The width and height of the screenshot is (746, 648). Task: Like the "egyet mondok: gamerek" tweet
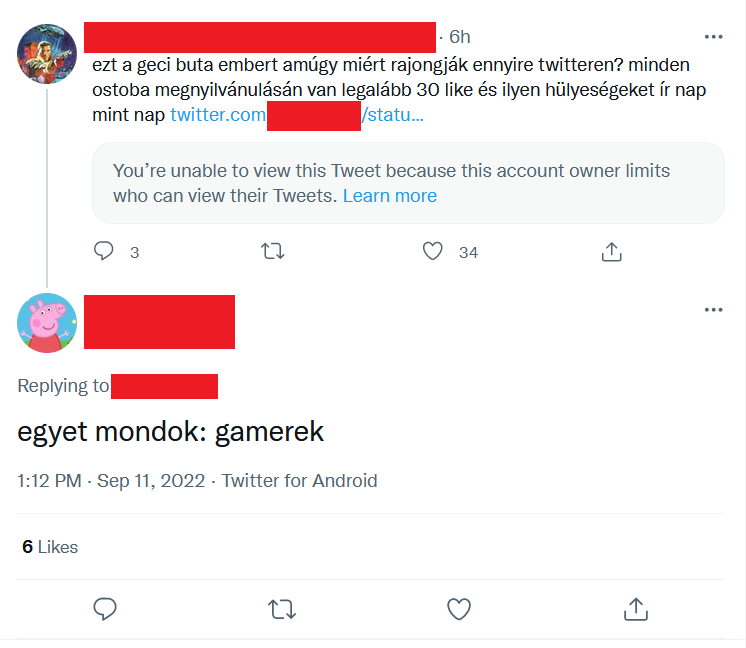coord(458,608)
